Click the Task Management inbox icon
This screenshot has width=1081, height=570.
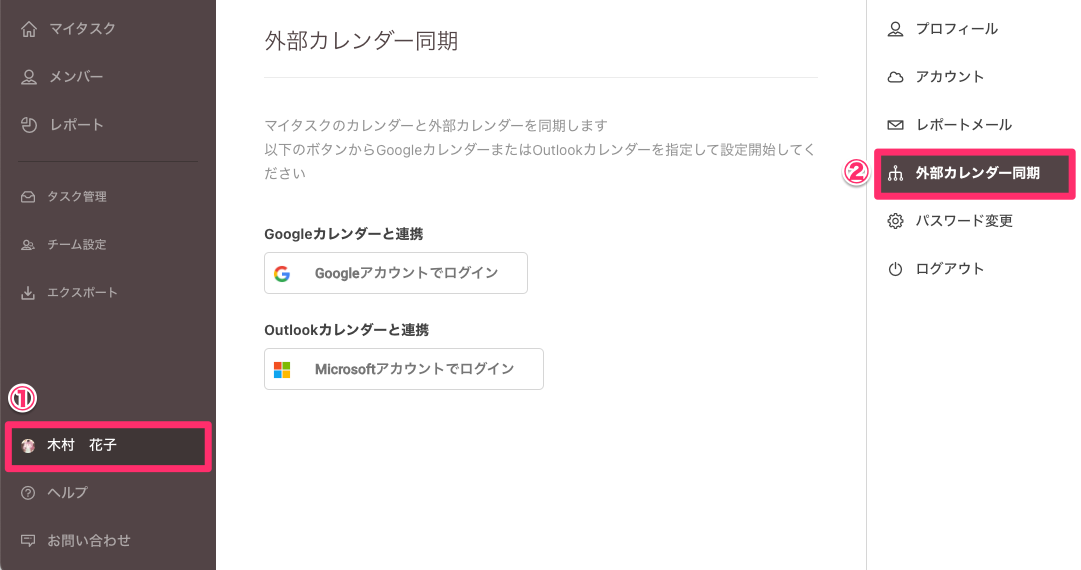[28, 197]
